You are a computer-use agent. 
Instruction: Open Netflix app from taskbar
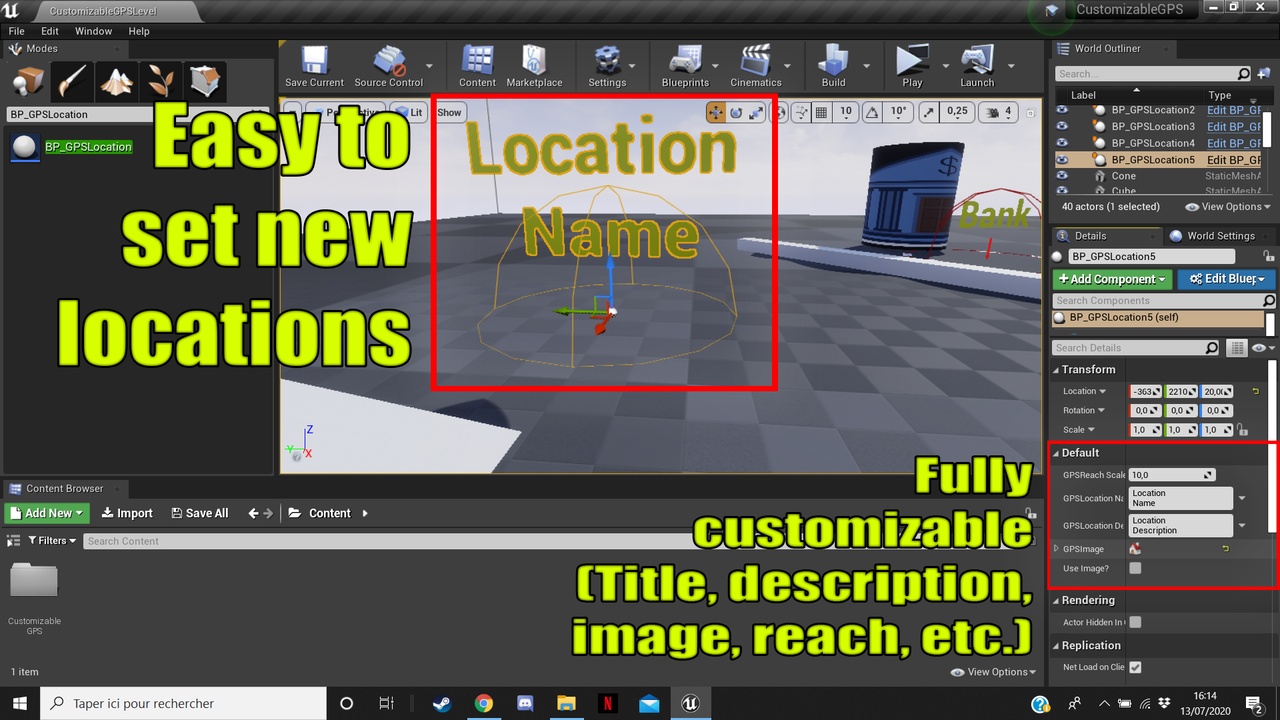click(607, 703)
